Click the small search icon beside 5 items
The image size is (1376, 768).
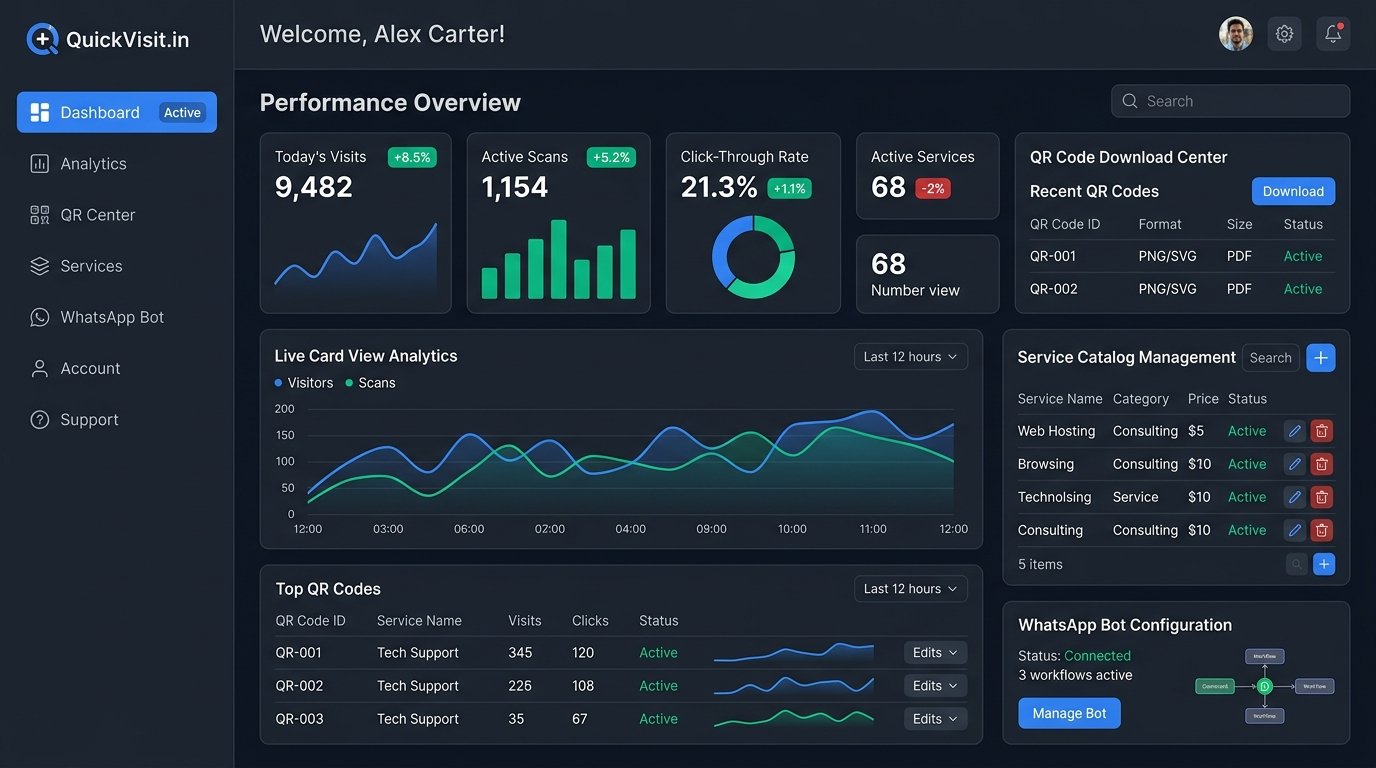[x=1297, y=564]
